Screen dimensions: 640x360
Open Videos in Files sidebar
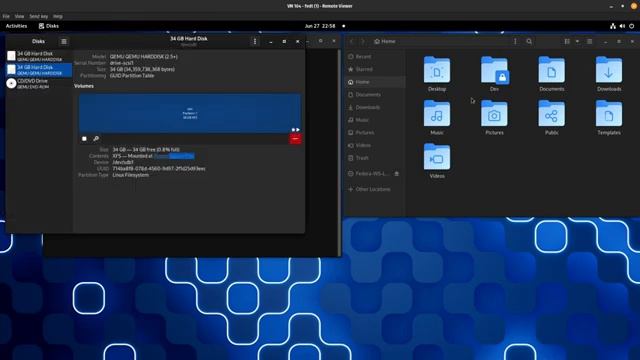(375, 145)
